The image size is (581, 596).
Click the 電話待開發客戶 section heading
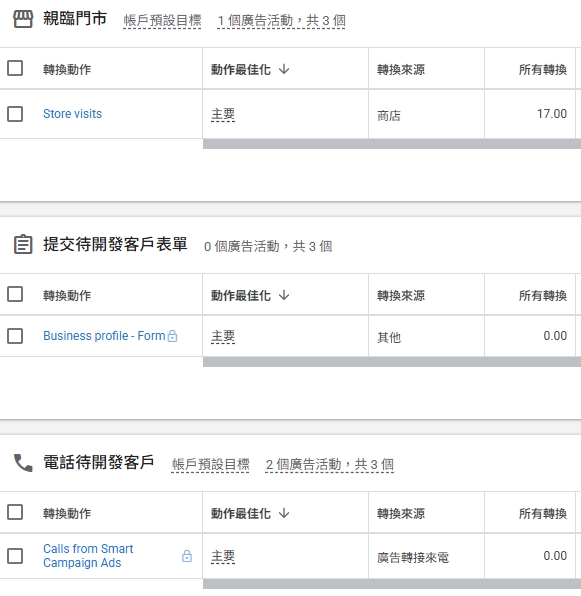click(x=98, y=463)
